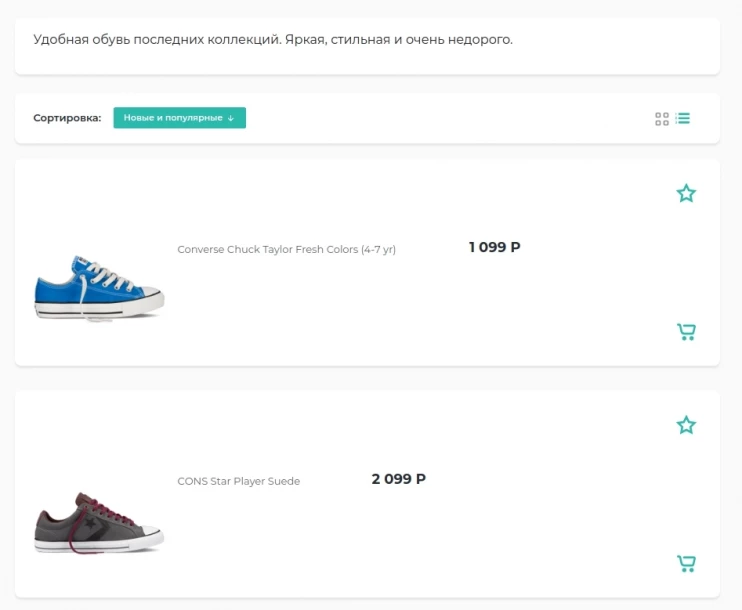This screenshot has height=610, width=742.
Task: Click the 2 099 ₽ price
Action: 398,479
